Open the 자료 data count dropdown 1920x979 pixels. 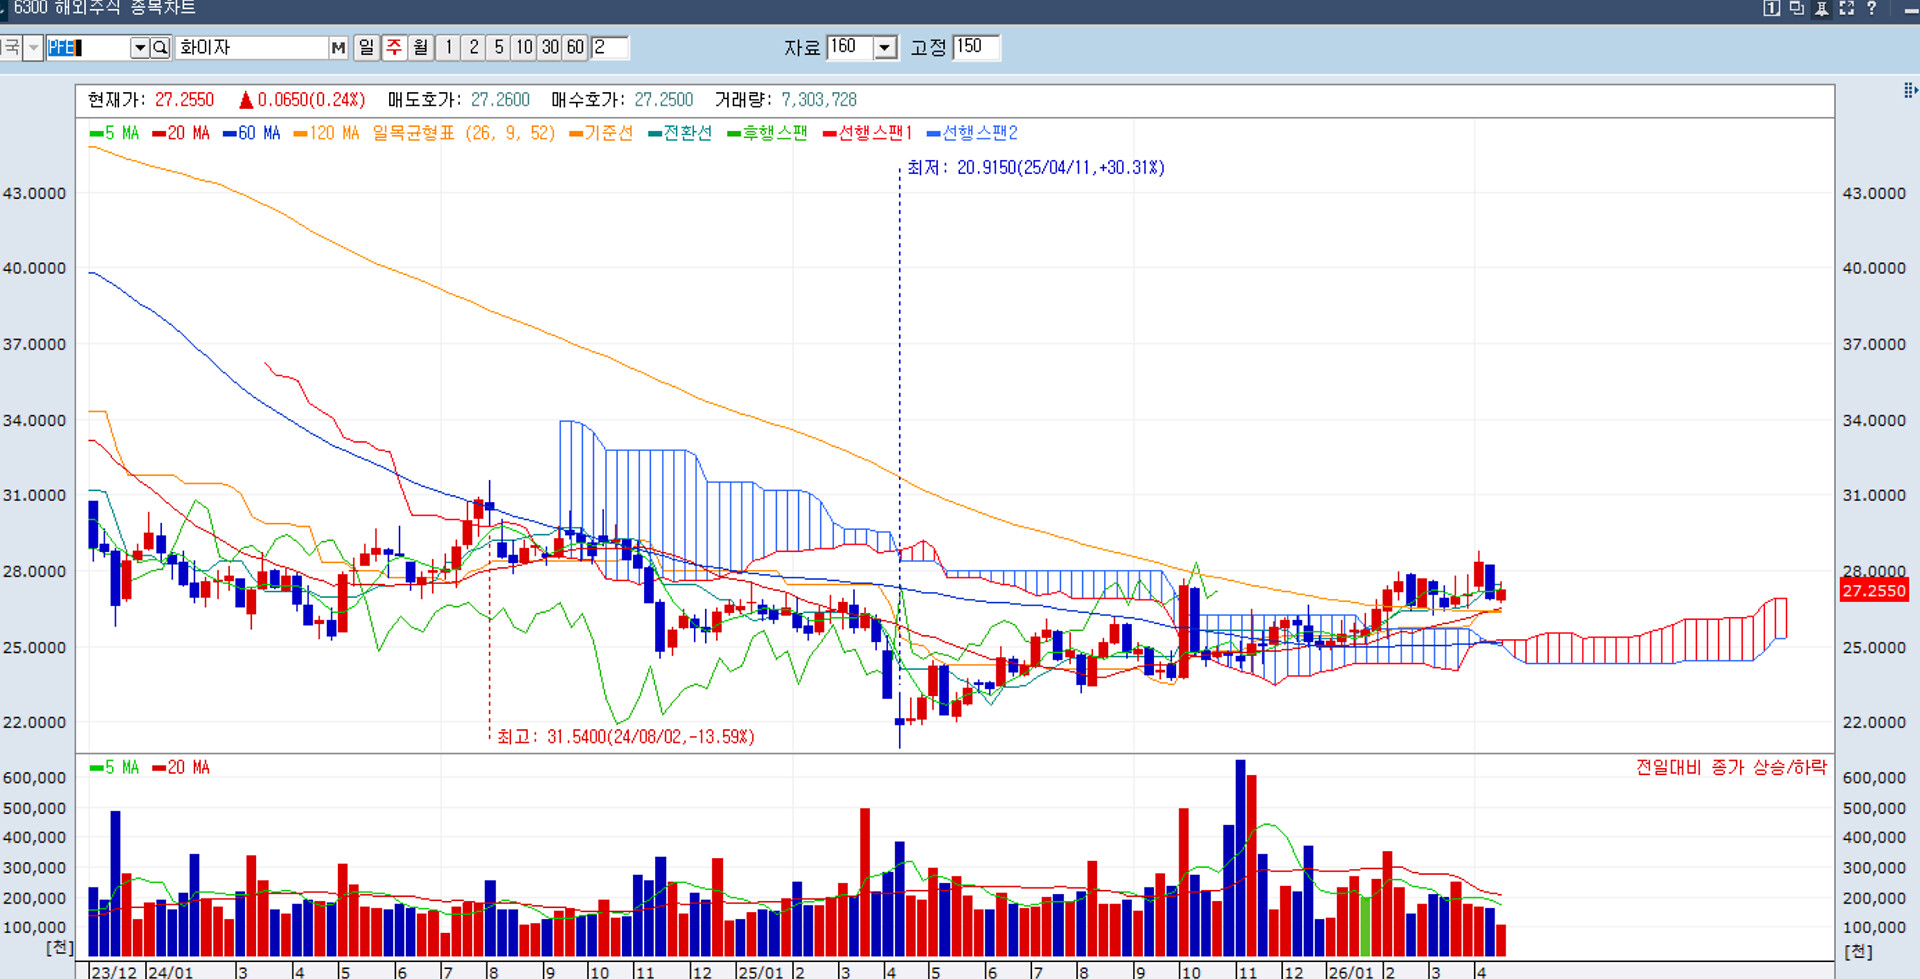(x=885, y=48)
